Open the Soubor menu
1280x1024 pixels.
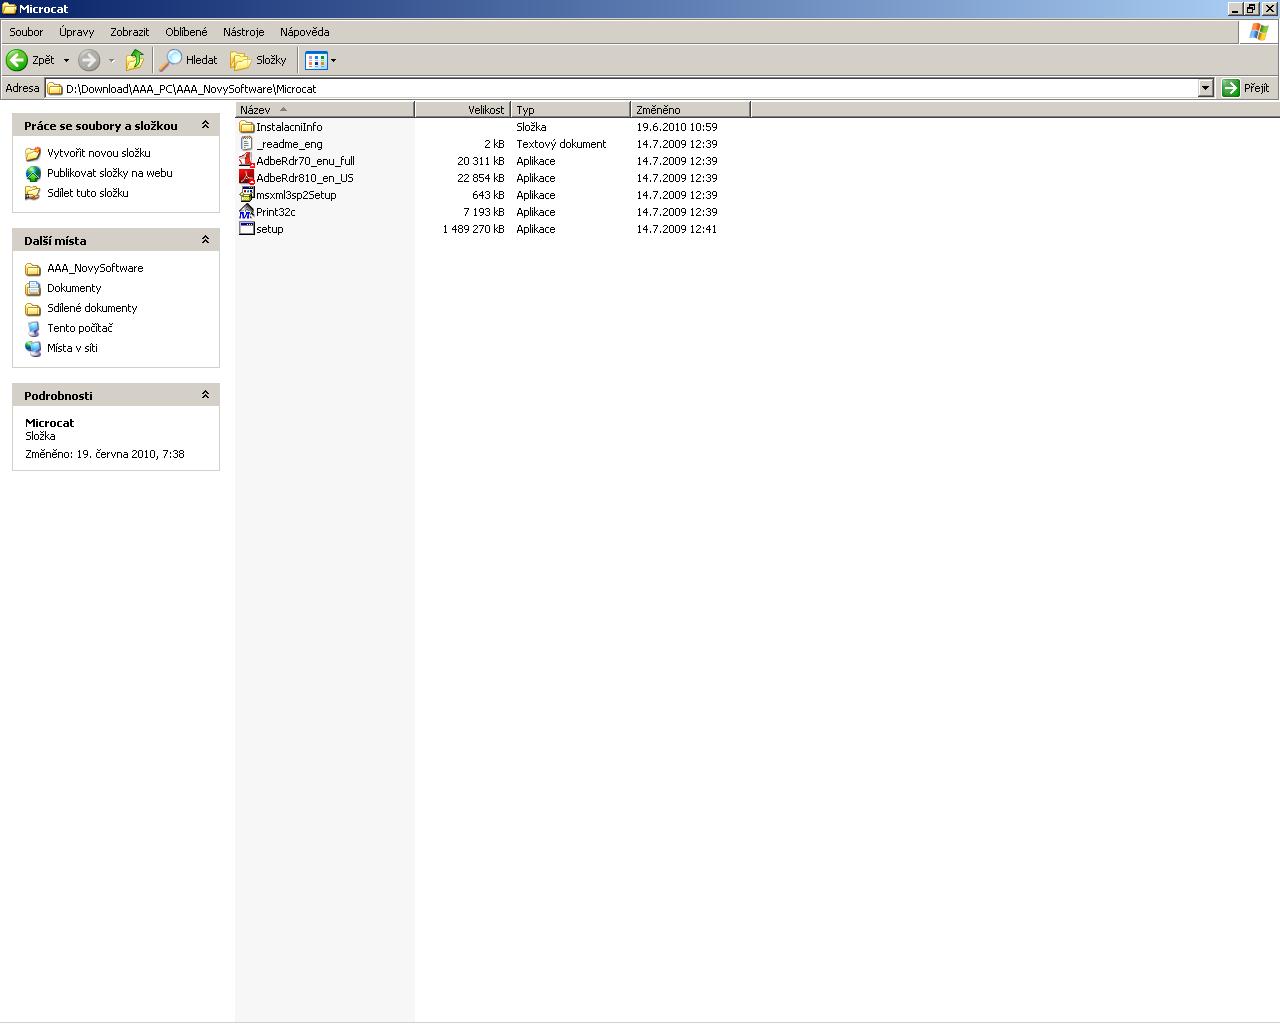(26, 32)
